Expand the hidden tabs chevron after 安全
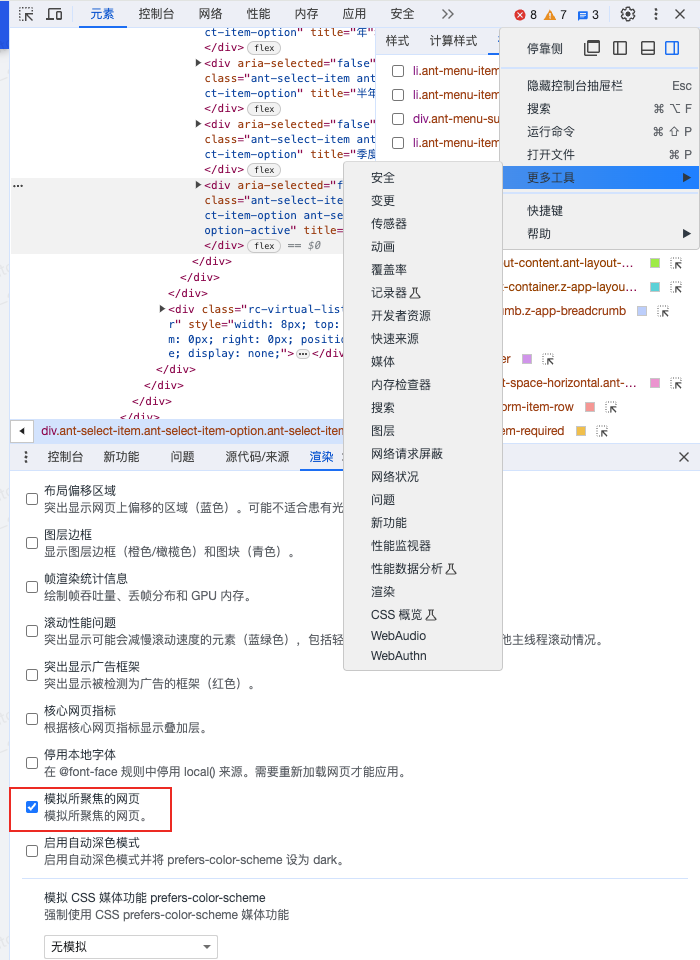Screen dimensions: 700x960 tap(447, 14)
